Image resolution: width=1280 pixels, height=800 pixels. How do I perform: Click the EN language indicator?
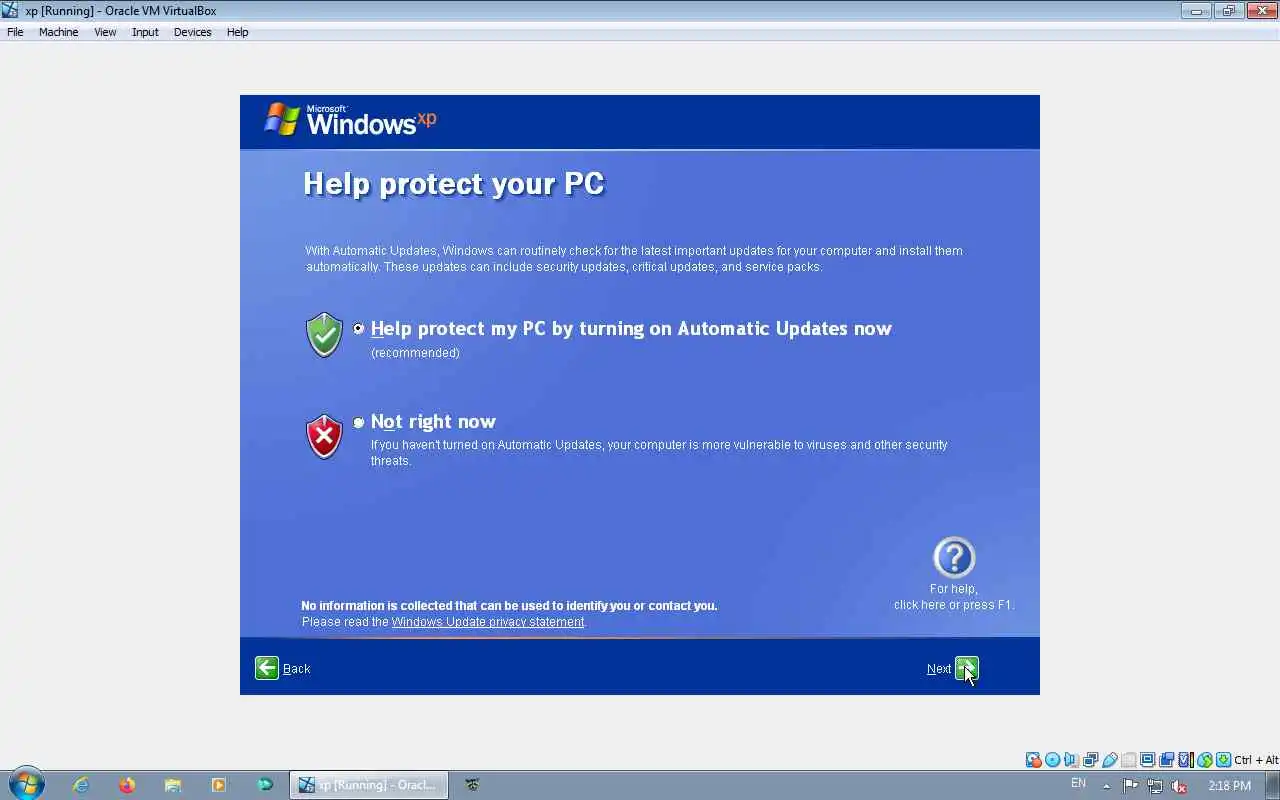click(1078, 783)
